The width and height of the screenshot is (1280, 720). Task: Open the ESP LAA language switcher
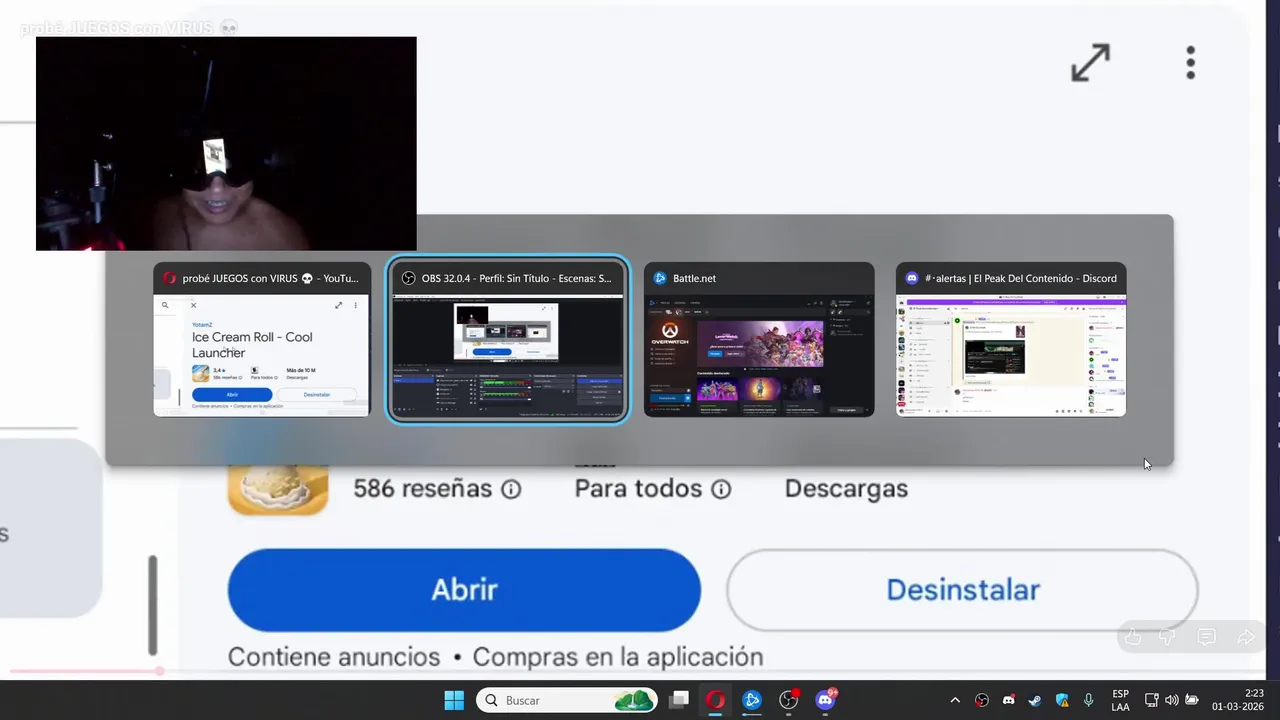point(1120,700)
